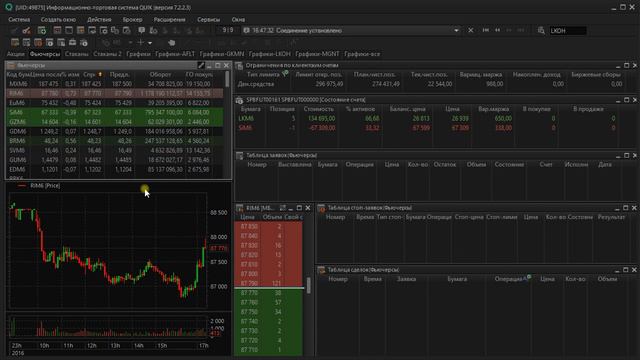Click Операция column header in Таблица заявок
This screenshot has width=640, height=360.
coord(360,164)
